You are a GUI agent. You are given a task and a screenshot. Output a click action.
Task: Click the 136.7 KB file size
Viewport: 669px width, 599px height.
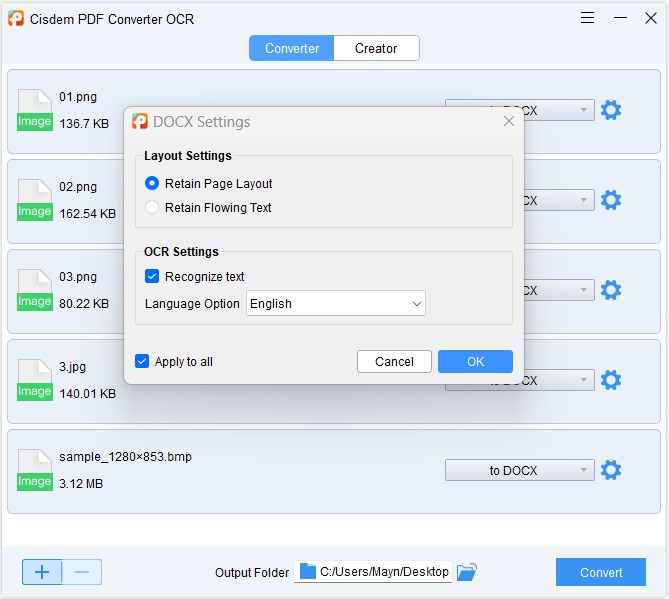(x=84, y=124)
